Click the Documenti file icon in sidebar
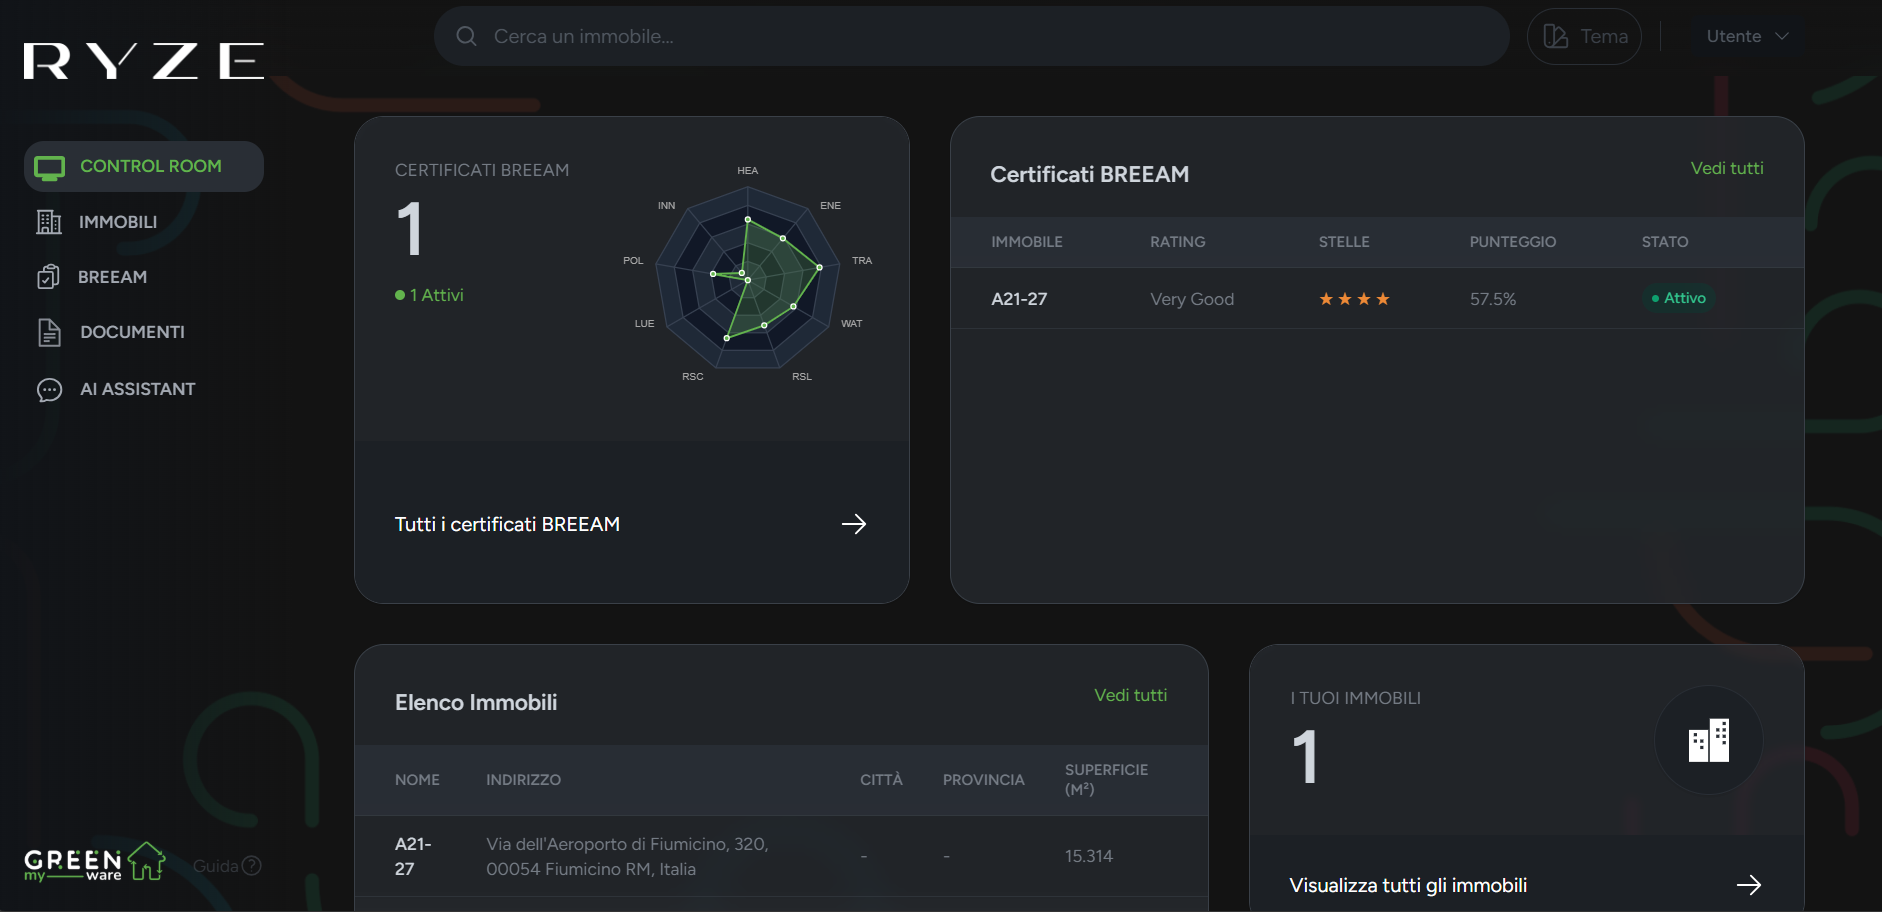The width and height of the screenshot is (1882, 912). [x=49, y=332]
